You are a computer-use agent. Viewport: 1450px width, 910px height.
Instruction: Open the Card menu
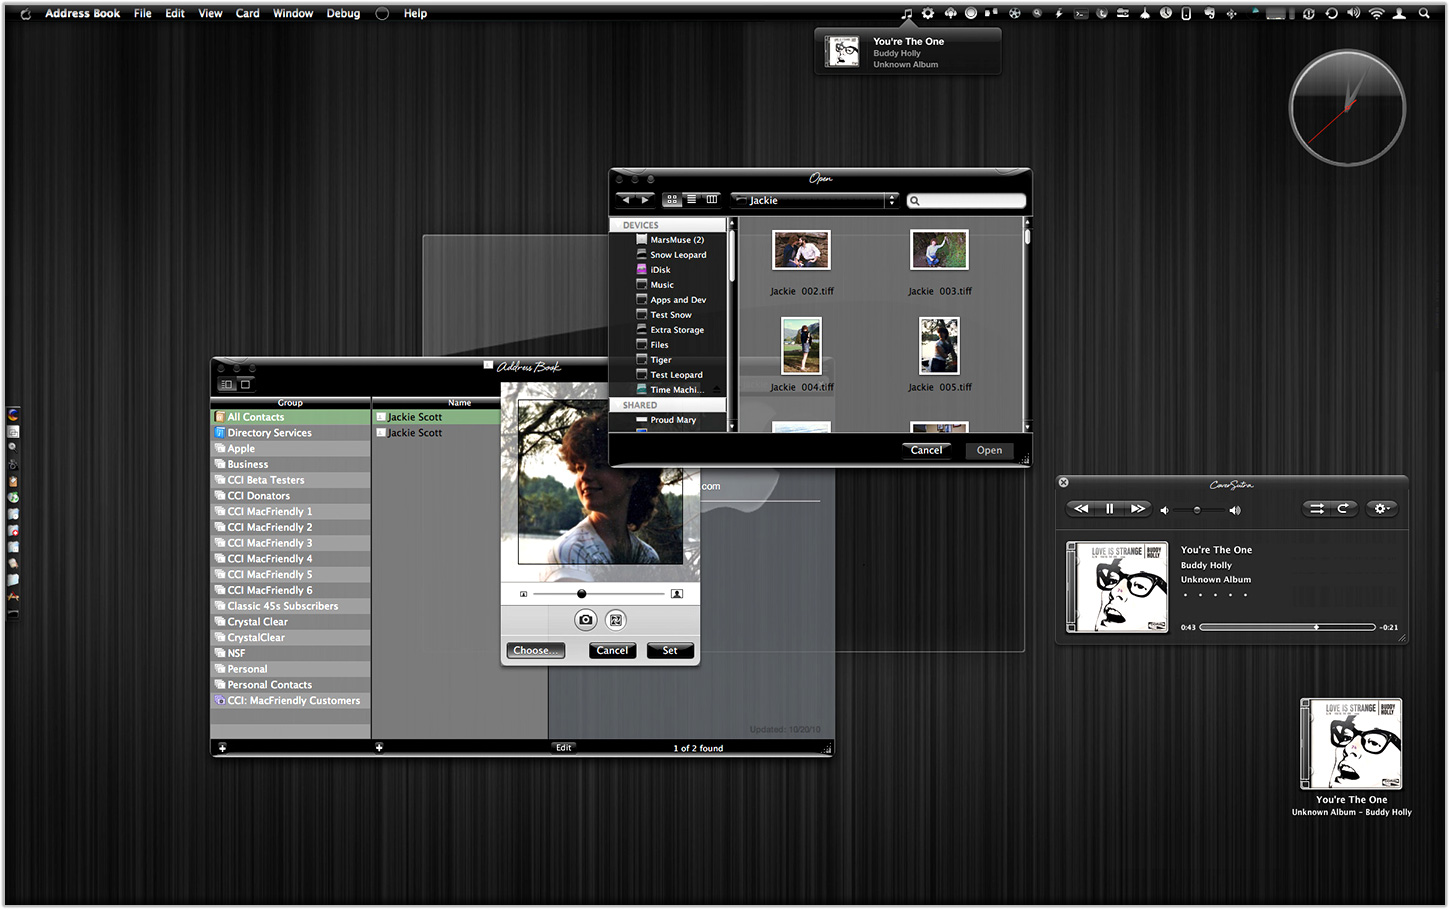click(x=247, y=13)
